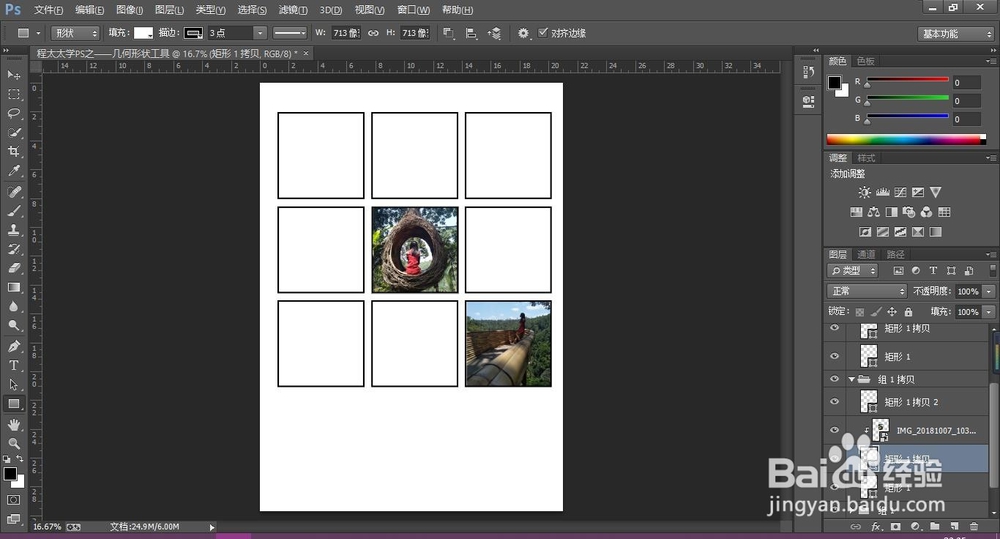Add layer style via fx icon
This screenshot has height=539, width=1000.
click(x=876, y=526)
